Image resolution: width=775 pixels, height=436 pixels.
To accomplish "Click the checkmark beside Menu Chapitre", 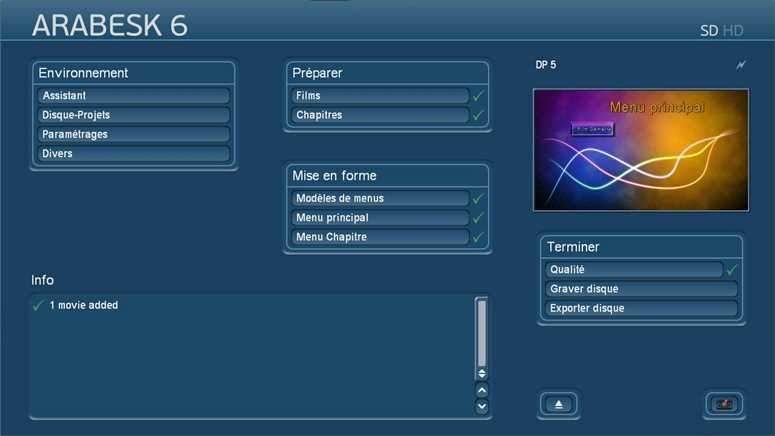I will click(477, 237).
